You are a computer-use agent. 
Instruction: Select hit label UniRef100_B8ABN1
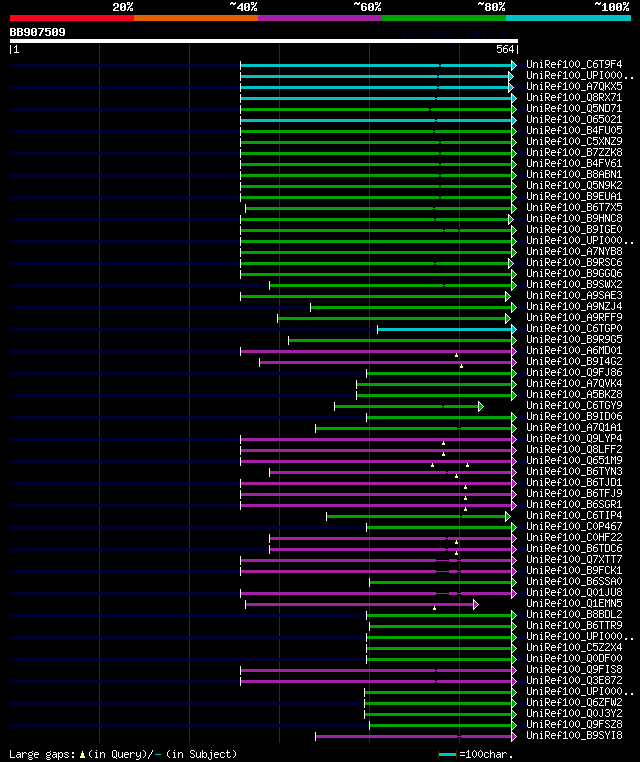pyautogui.click(x=574, y=174)
